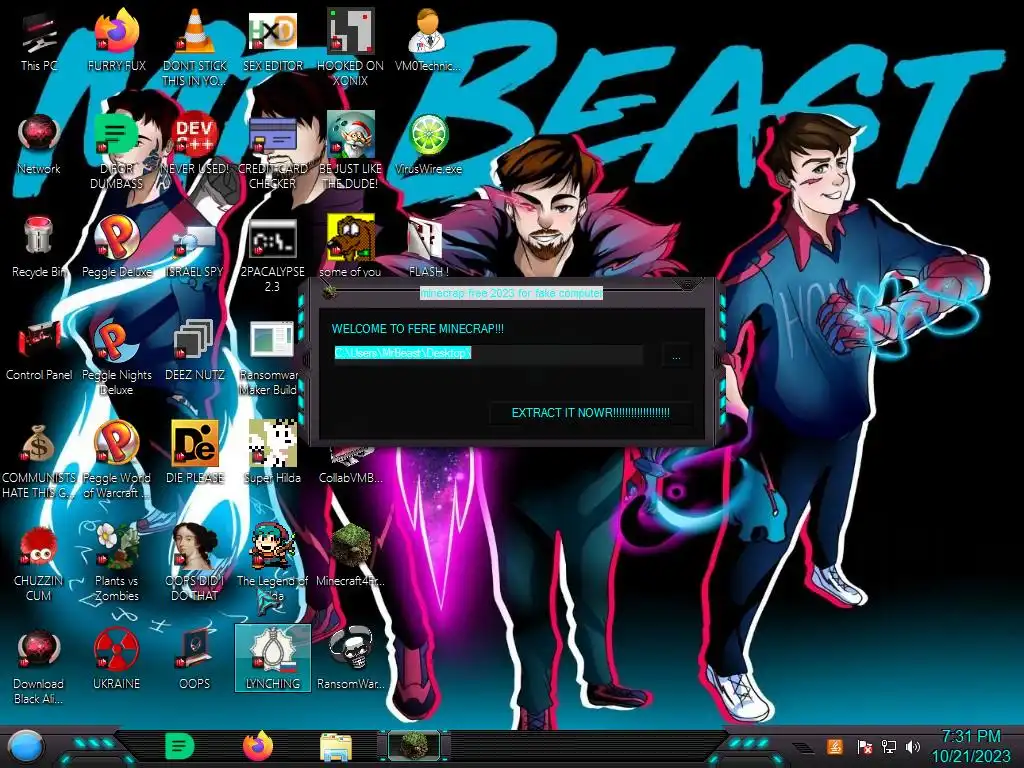1024x768 pixels.
Task: Close the minecrap free 2023 dialog
Action: pos(687,285)
